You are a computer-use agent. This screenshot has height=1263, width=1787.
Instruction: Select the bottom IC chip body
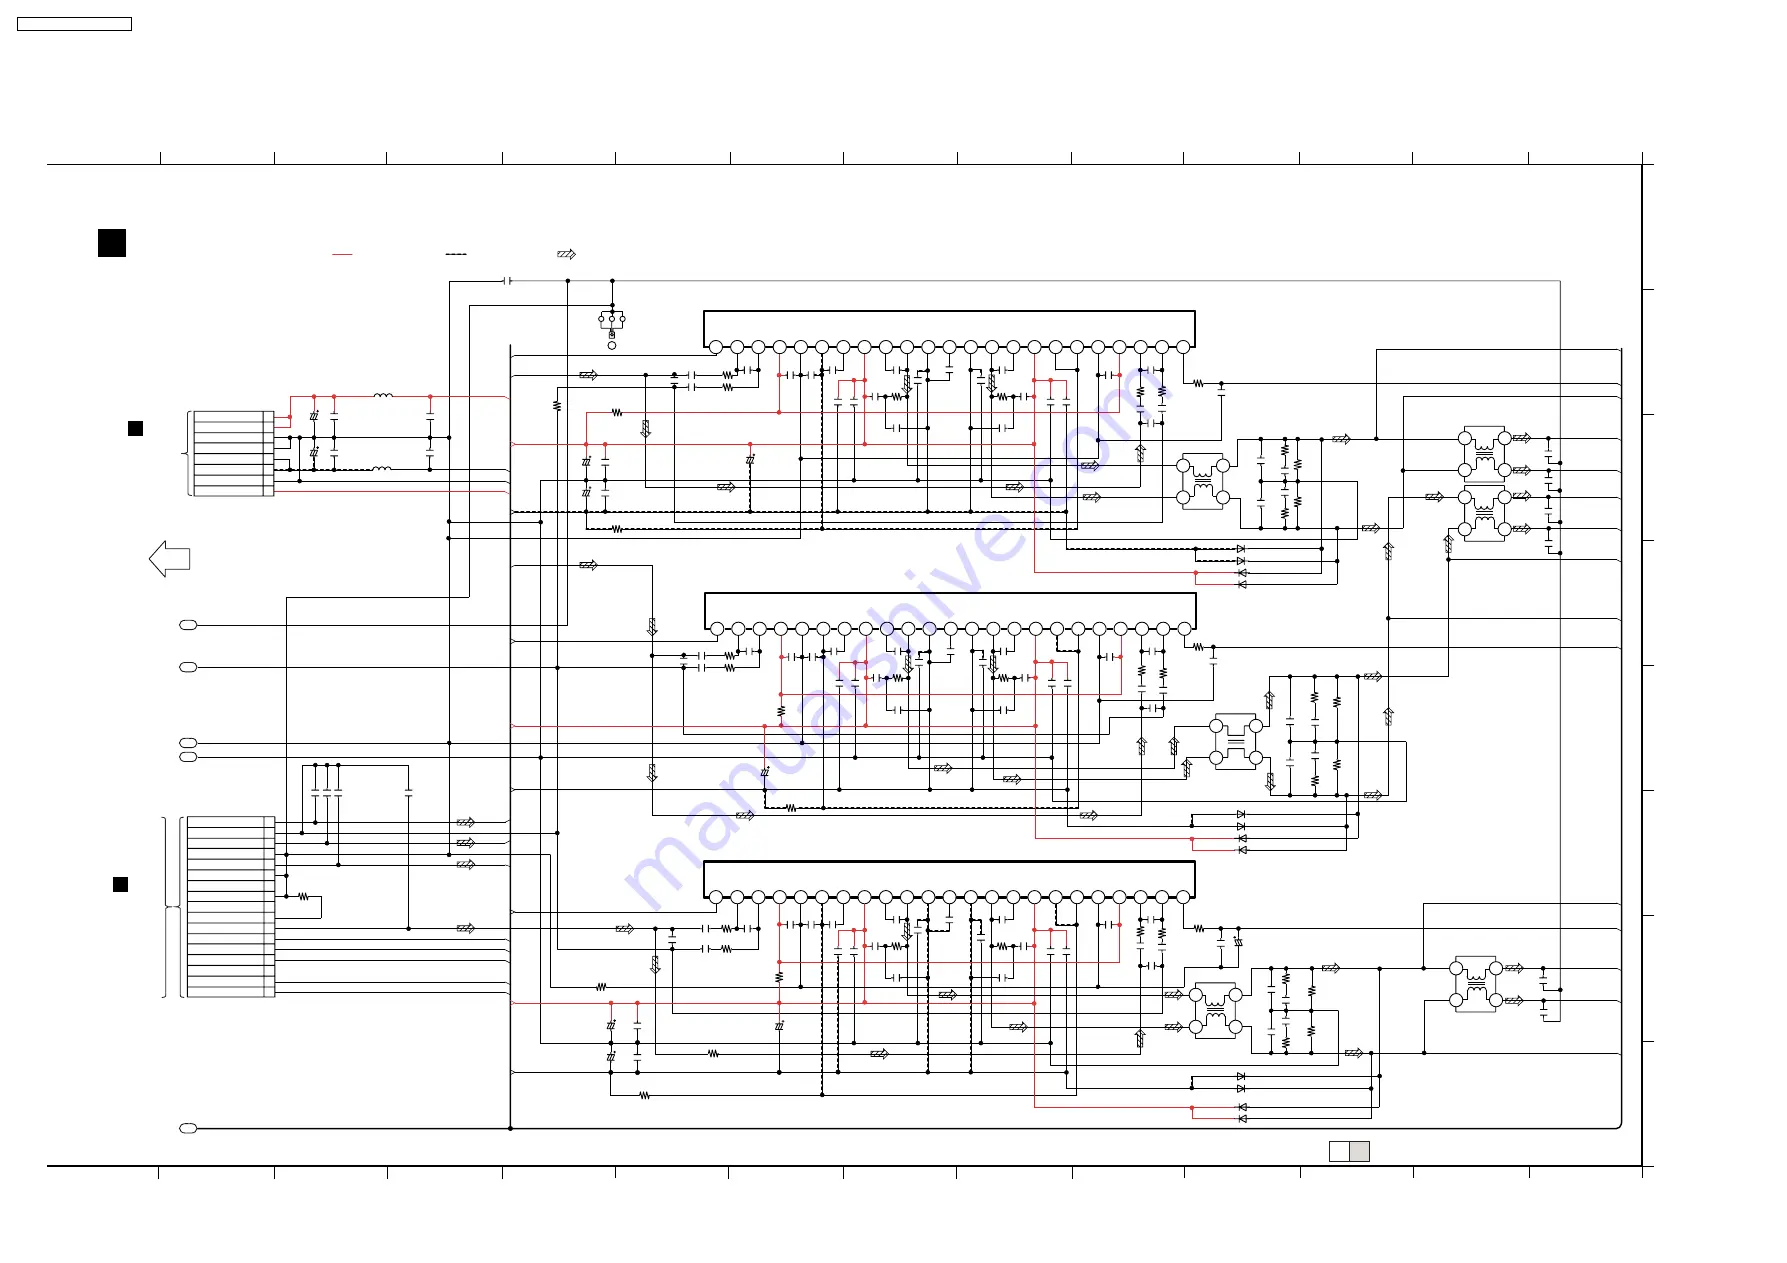(949, 878)
